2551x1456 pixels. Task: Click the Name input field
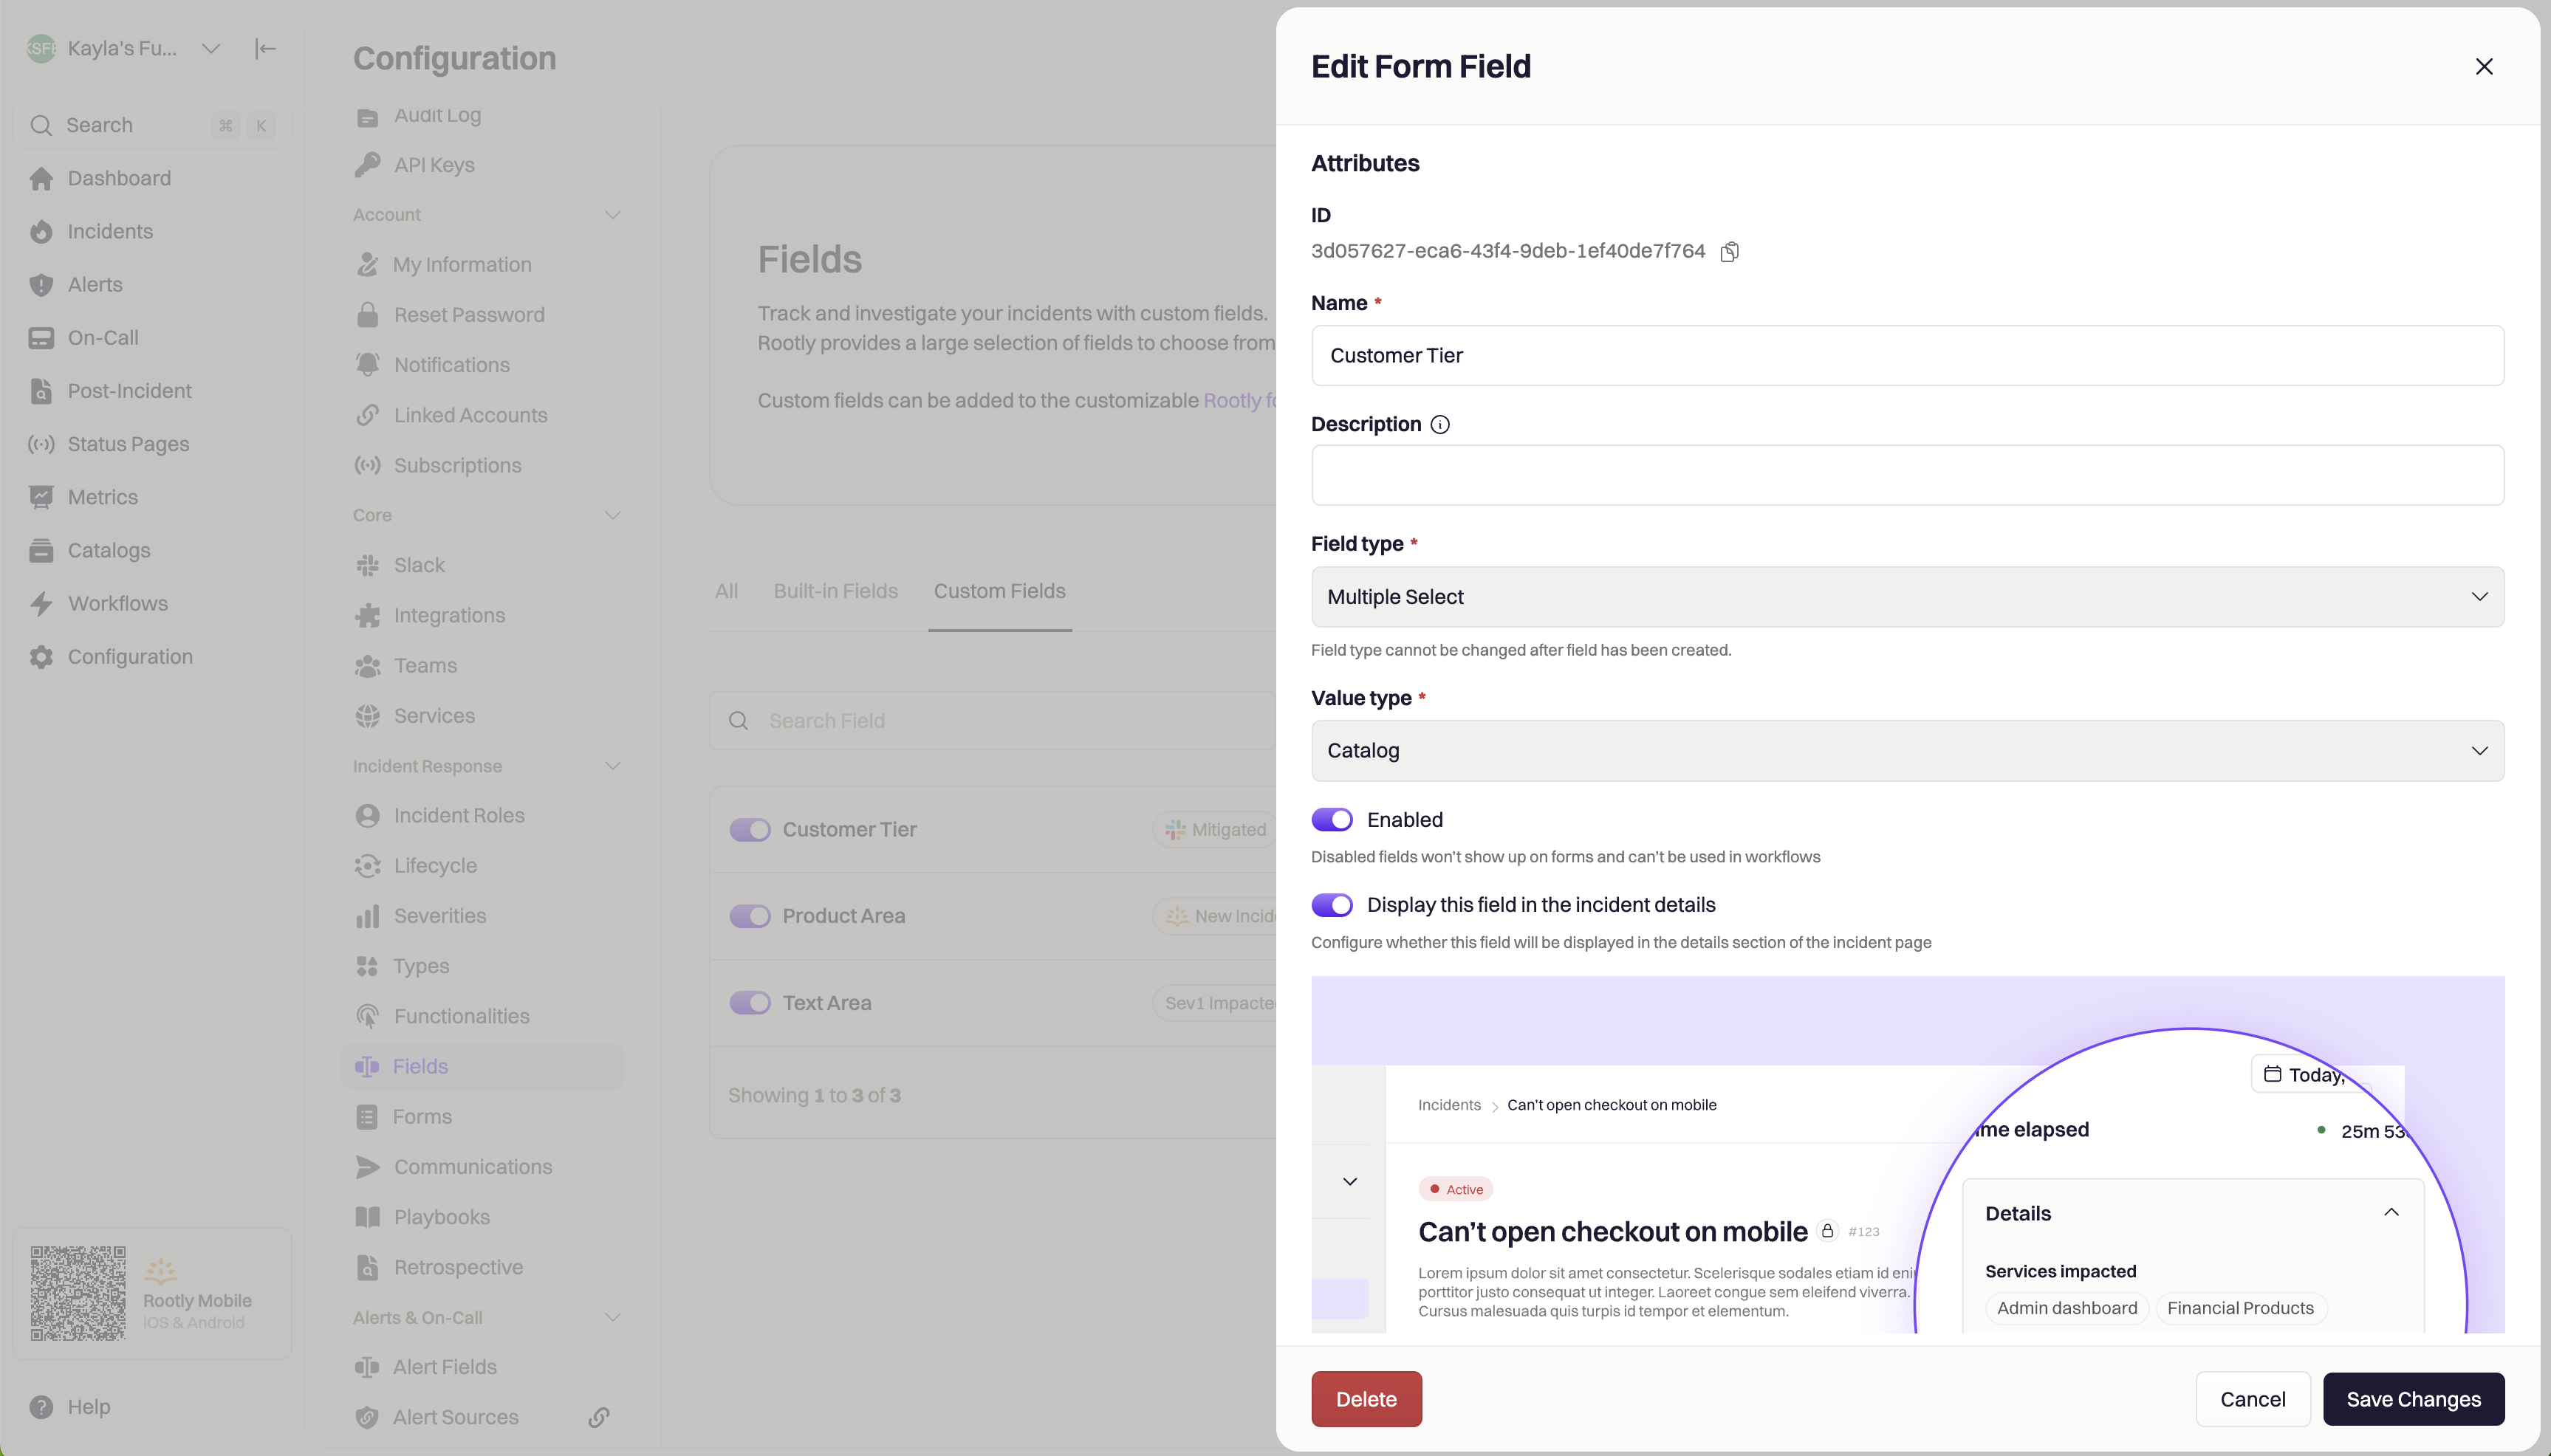[x=1907, y=355]
